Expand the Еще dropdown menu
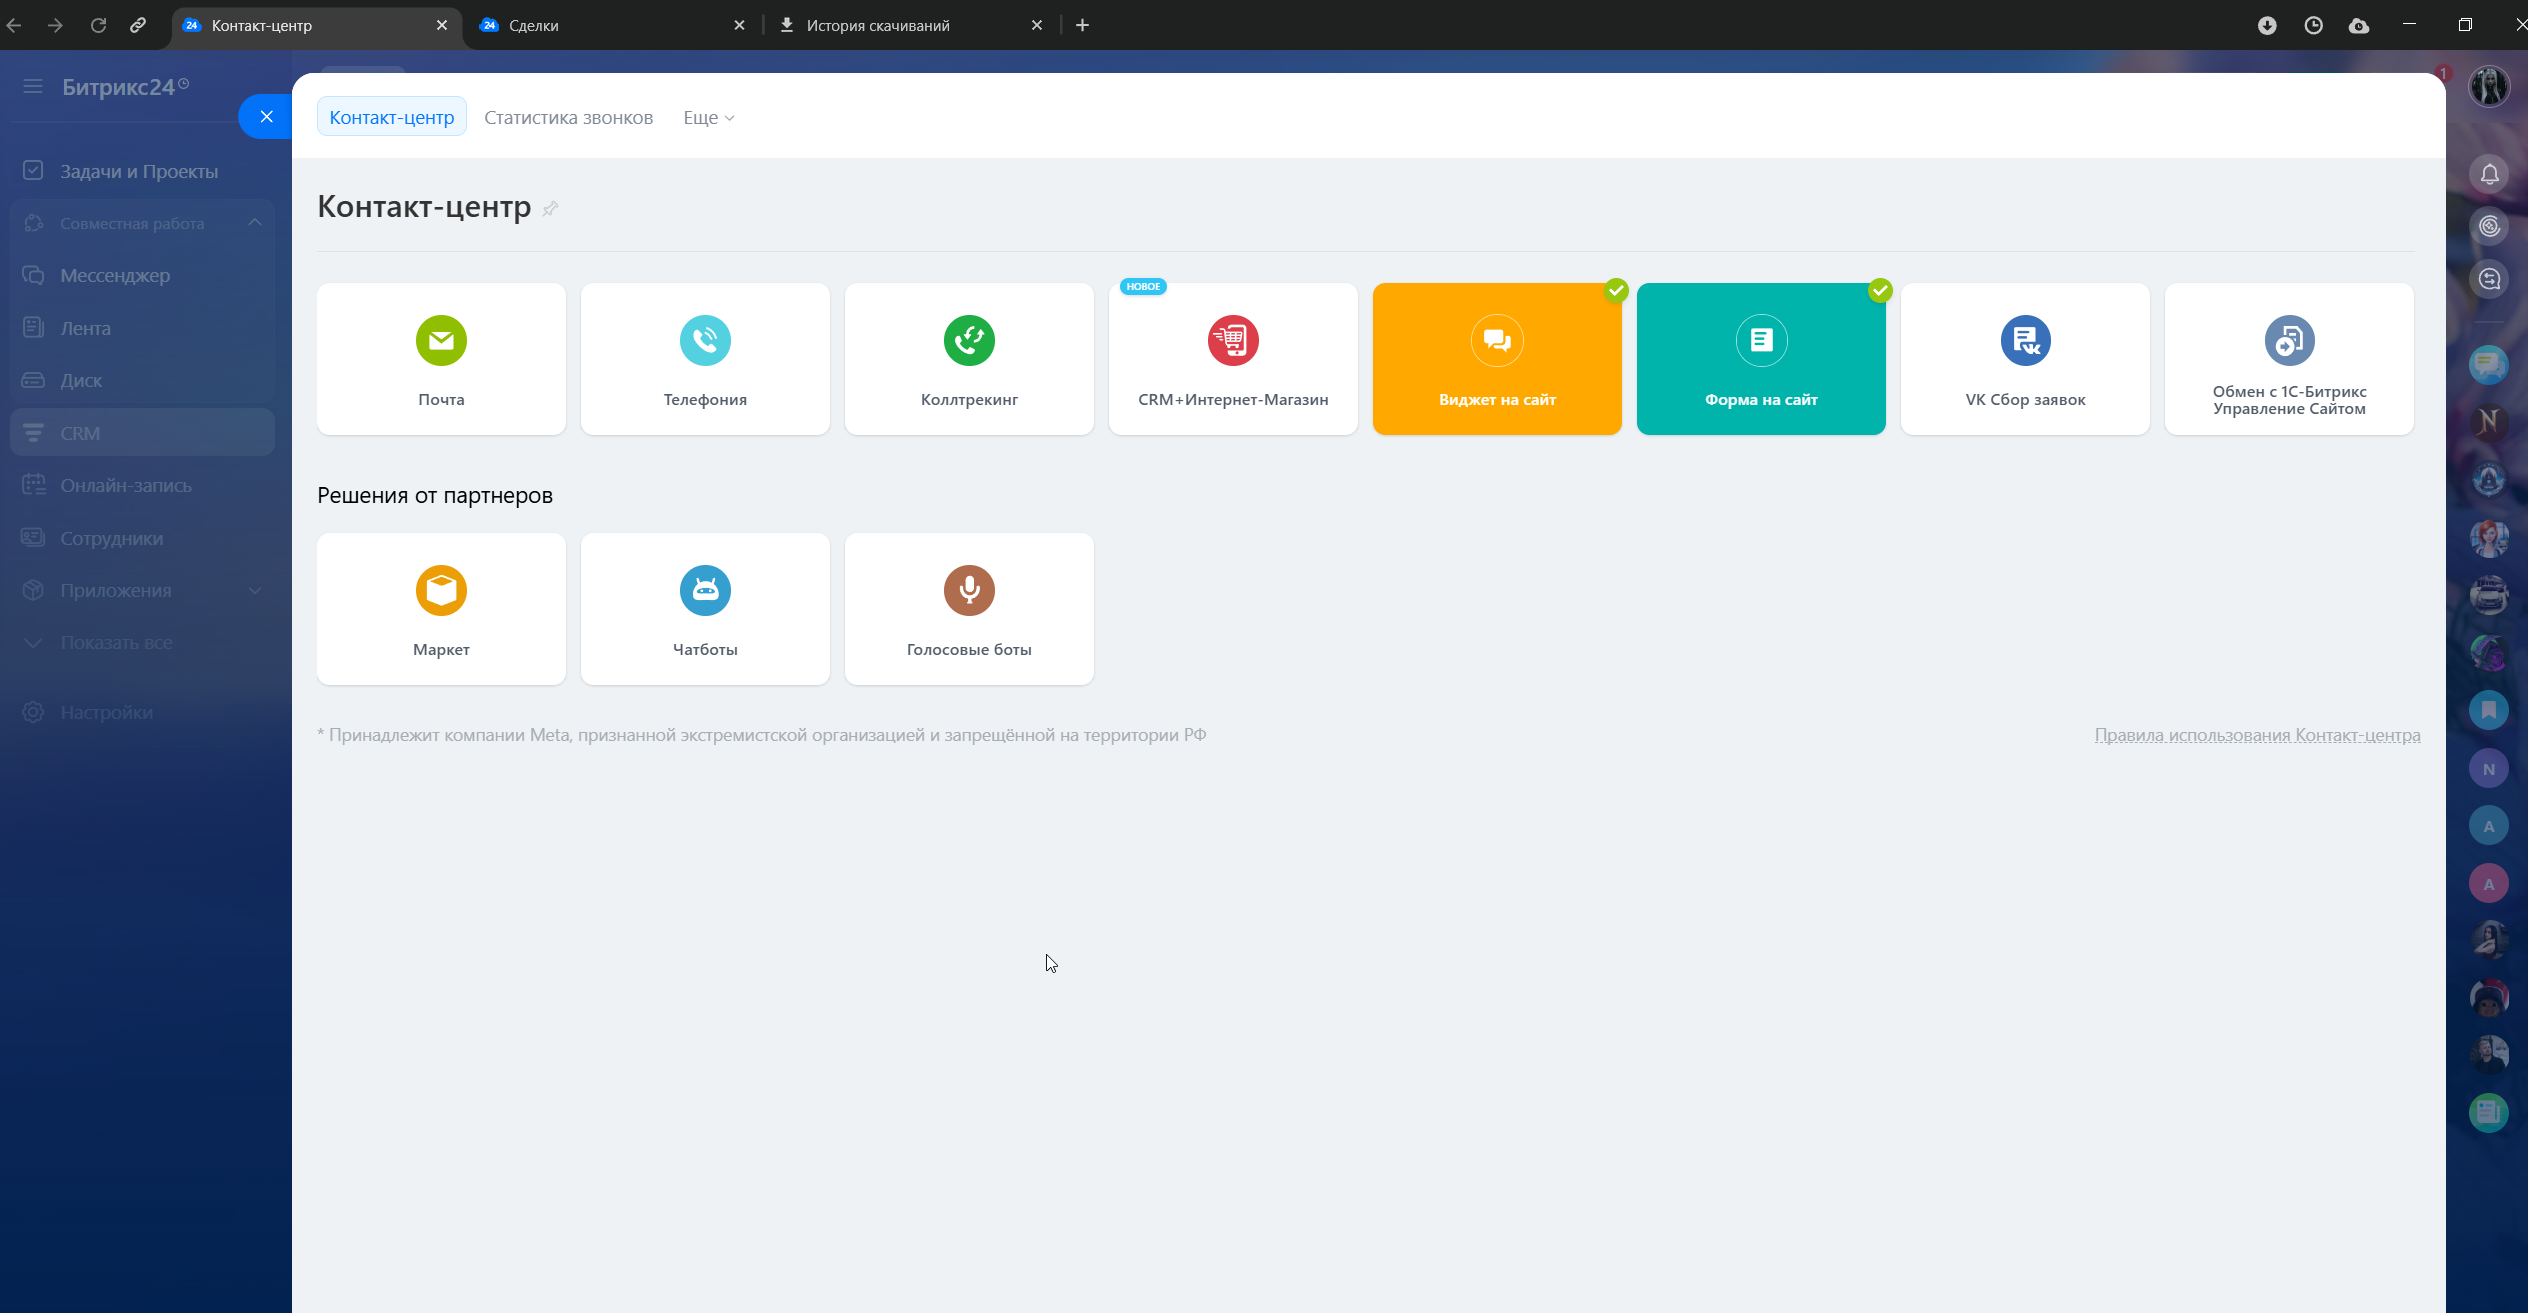Image resolution: width=2528 pixels, height=1313 pixels. [709, 117]
